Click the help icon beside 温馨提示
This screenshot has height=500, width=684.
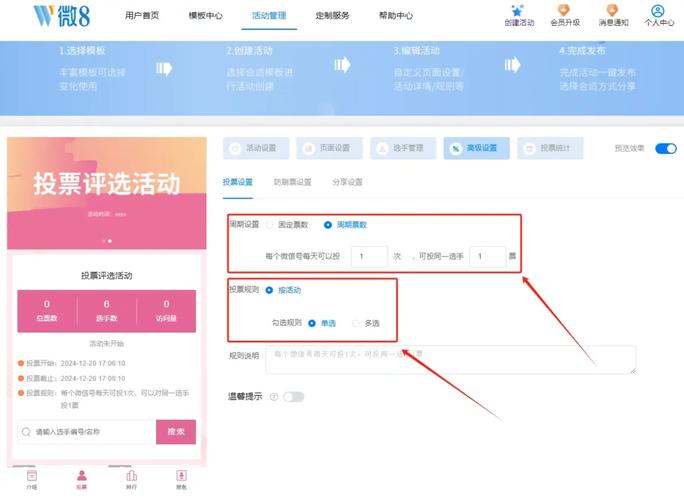click(x=273, y=397)
